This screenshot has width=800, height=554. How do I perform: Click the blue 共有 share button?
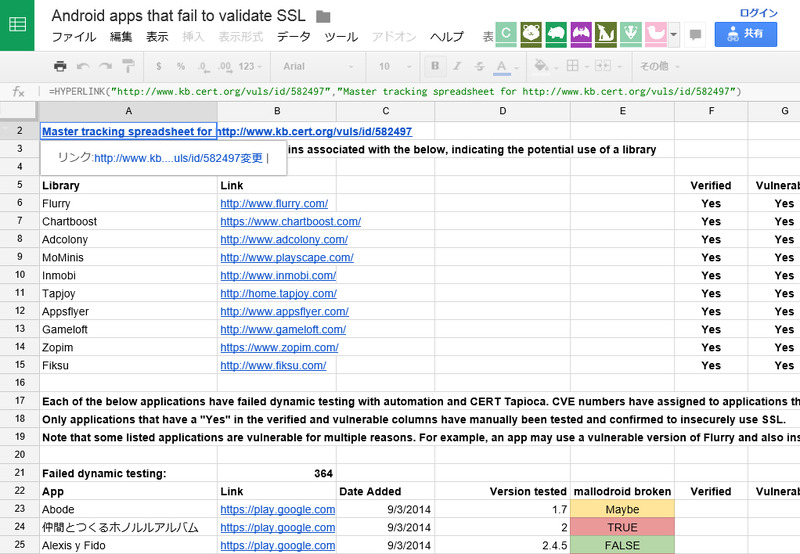click(x=745, y=33)
